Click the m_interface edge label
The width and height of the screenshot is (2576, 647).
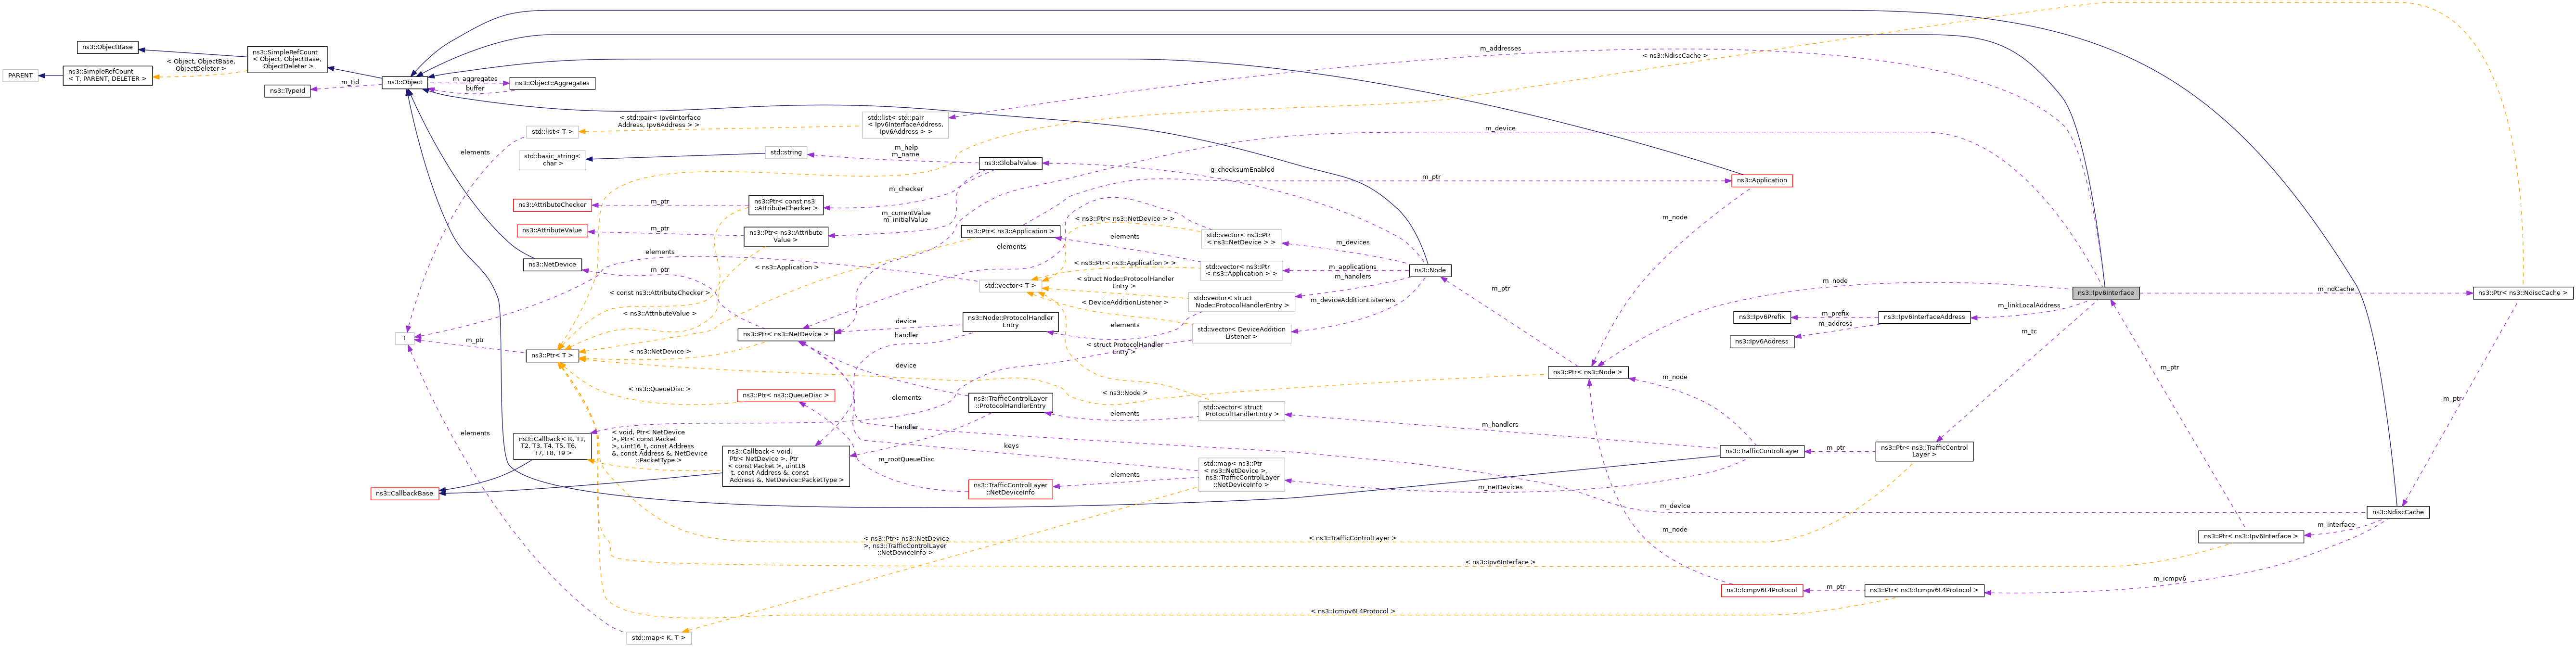(x=2335, y=524)
